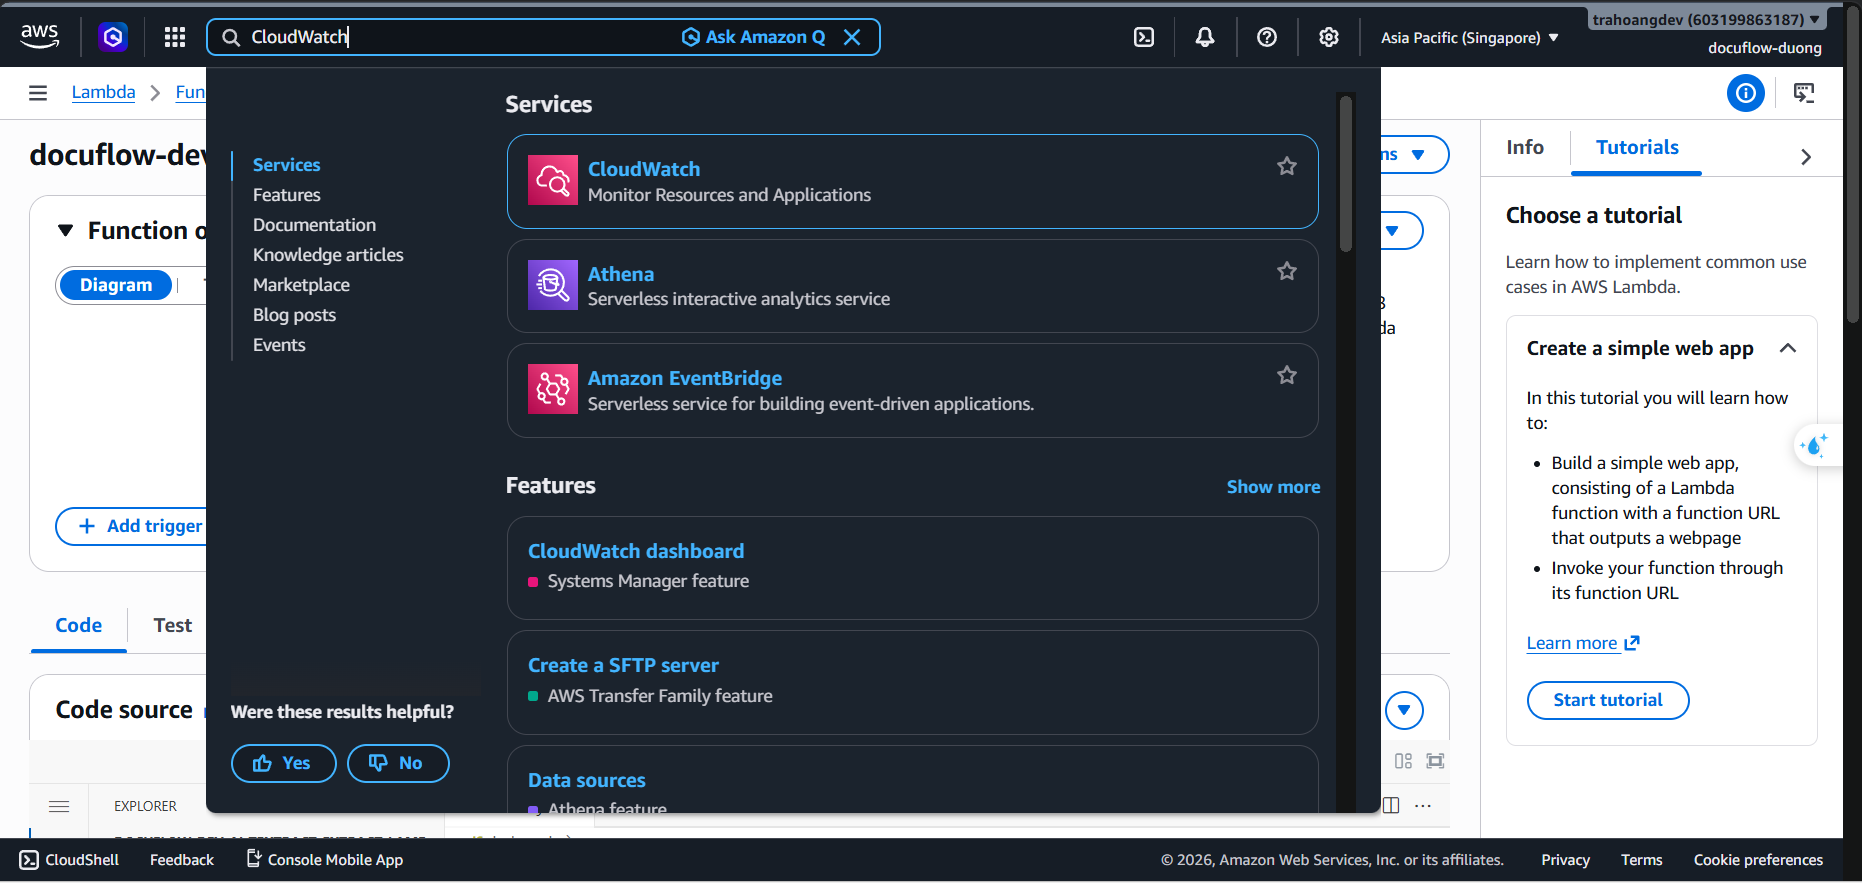Select Marketplace in the search filter list
The height and width of the screenshot is (883, 1862).
(302, 285)
